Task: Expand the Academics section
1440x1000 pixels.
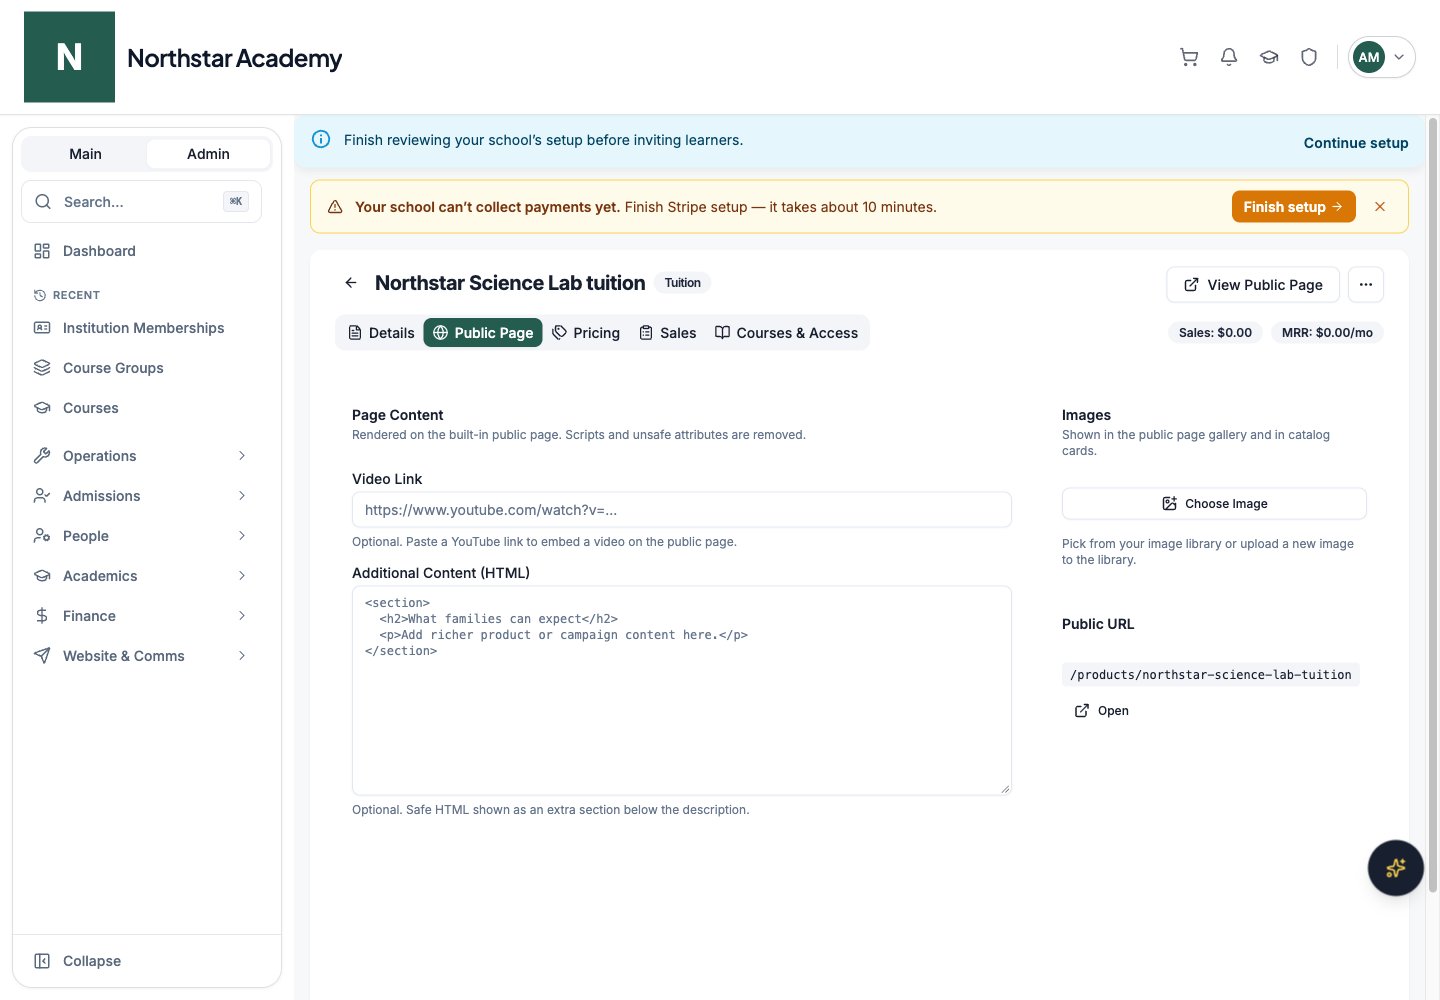Action: [141, 576]
